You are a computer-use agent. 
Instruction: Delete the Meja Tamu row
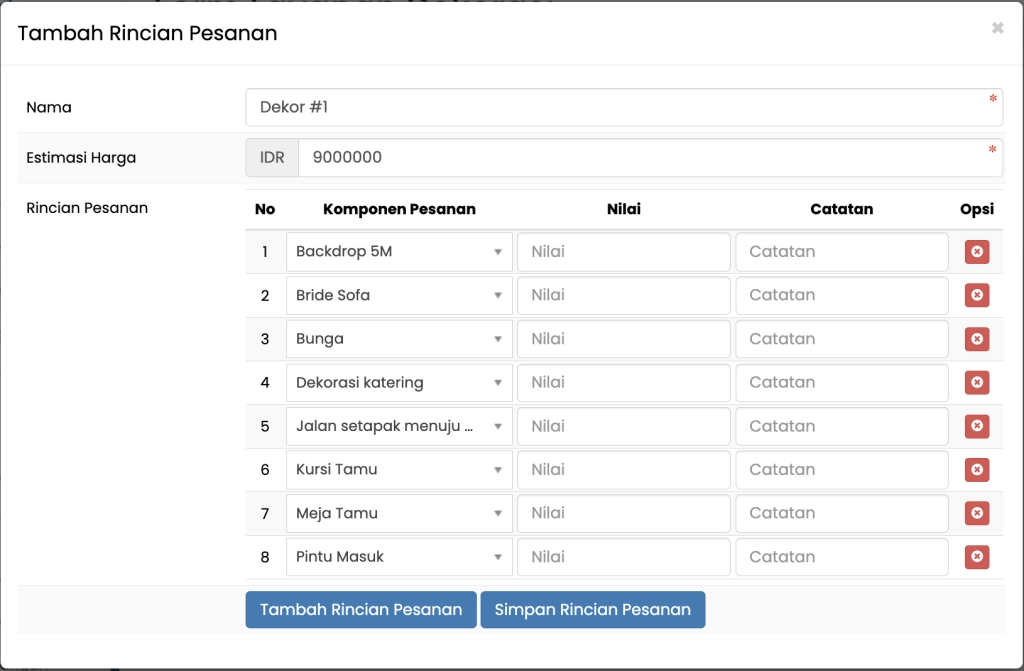coord(976,513)
